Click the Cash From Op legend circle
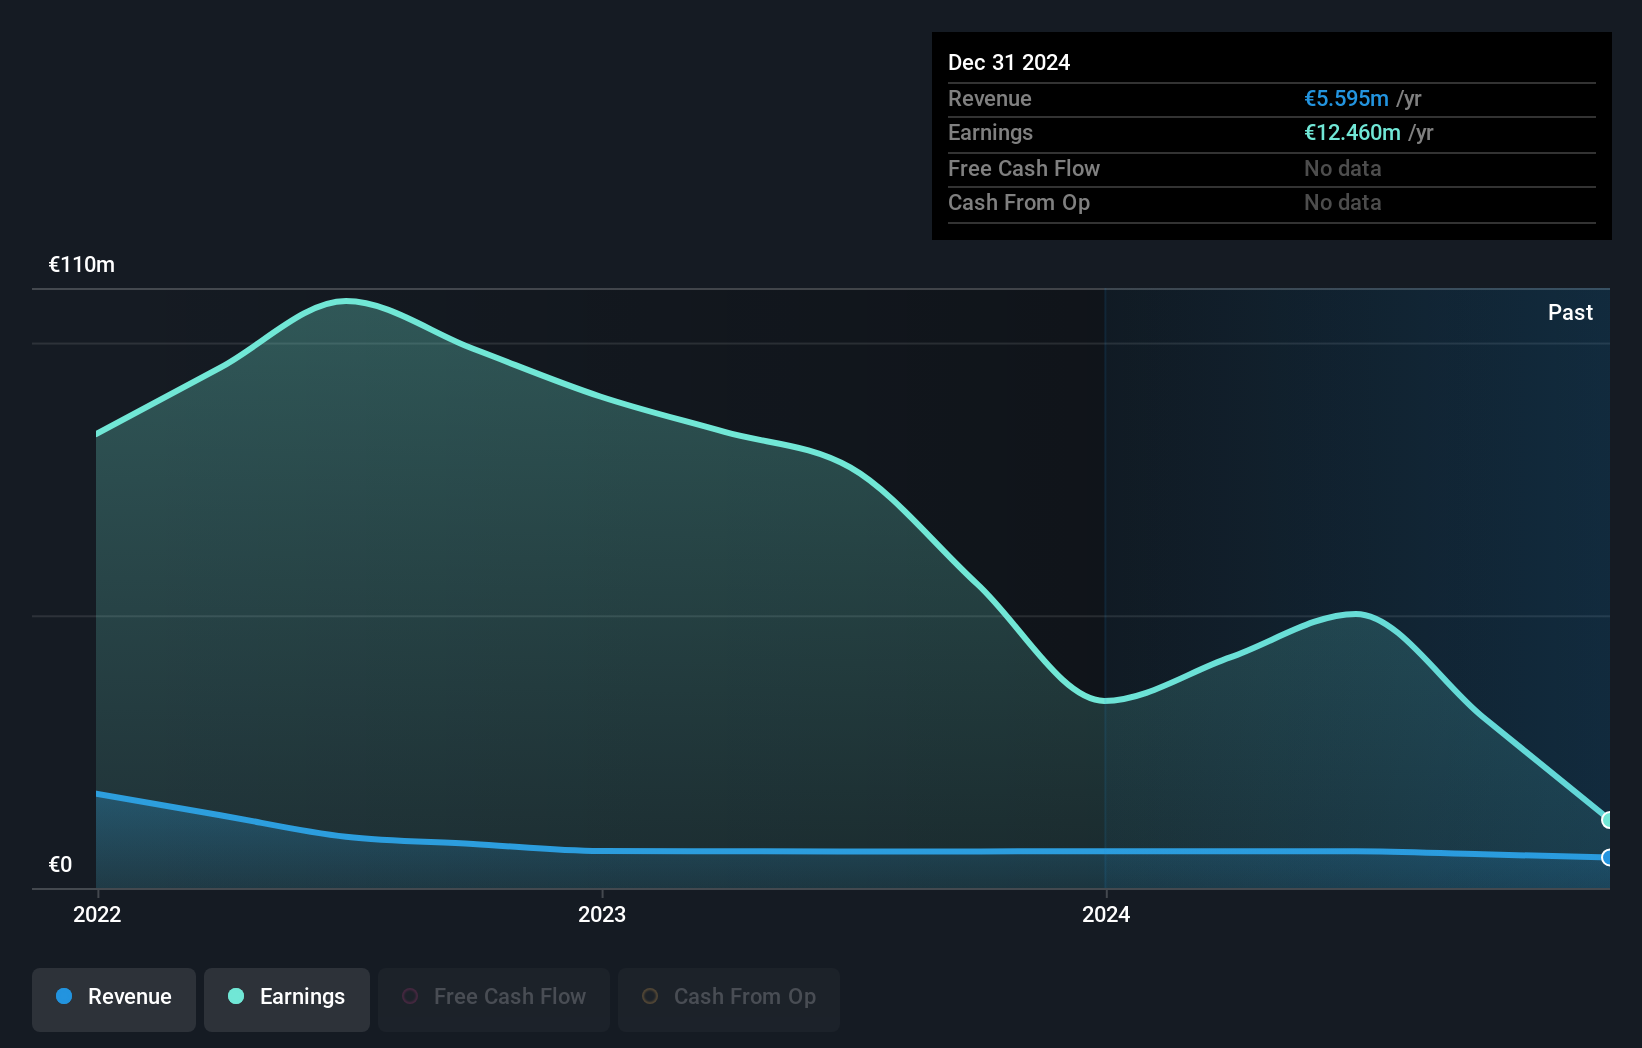Viewport: 1642px width, 1048px height. [650, 996]
